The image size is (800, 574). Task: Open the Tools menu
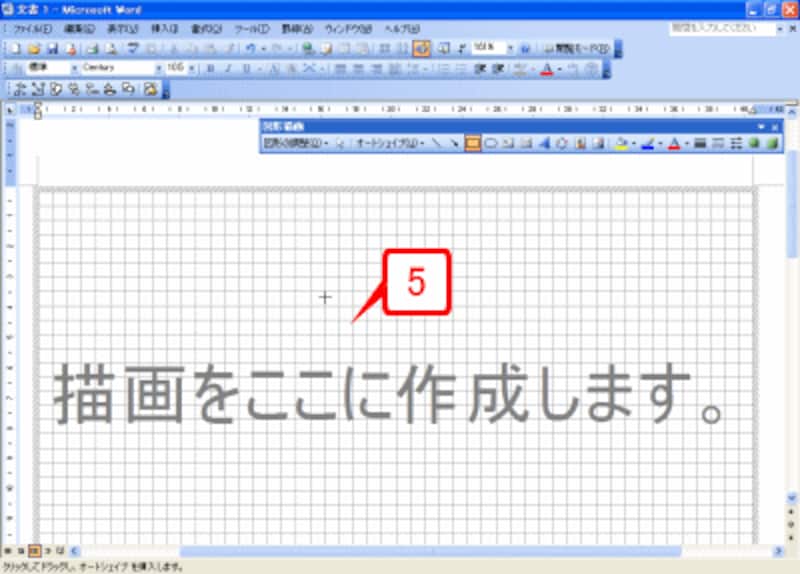(252, 29)
